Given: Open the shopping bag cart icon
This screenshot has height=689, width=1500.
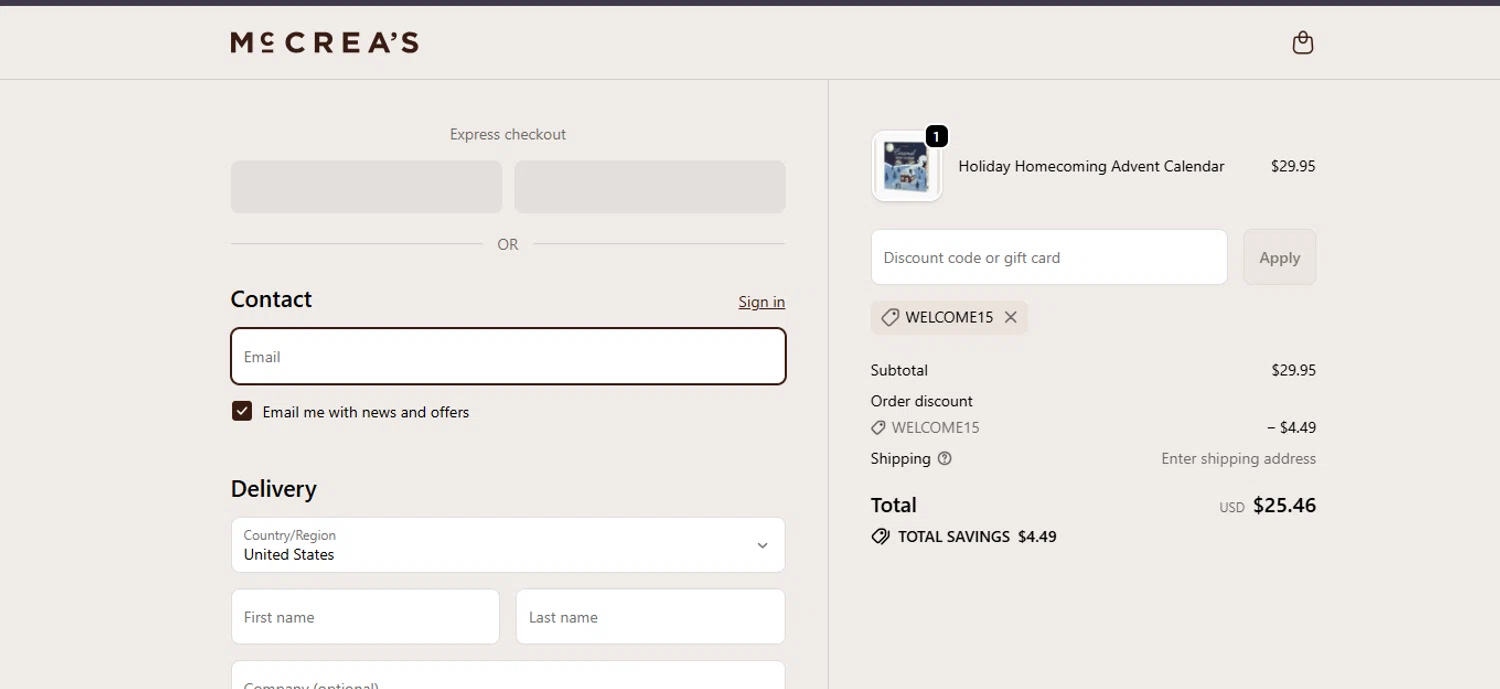Looking at the screenshot, I should coord(1302,42).
